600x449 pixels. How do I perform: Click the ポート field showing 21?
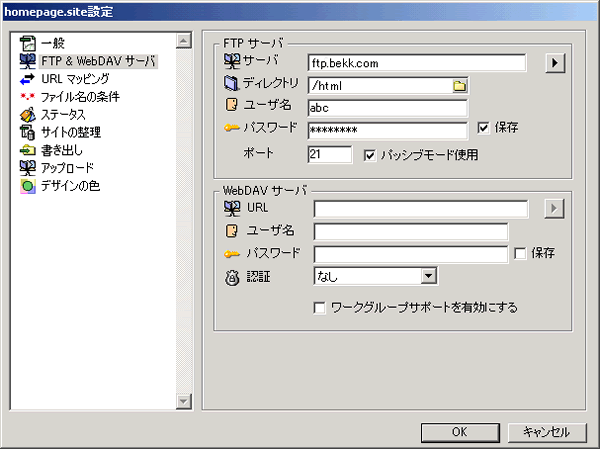coord(329,155)
